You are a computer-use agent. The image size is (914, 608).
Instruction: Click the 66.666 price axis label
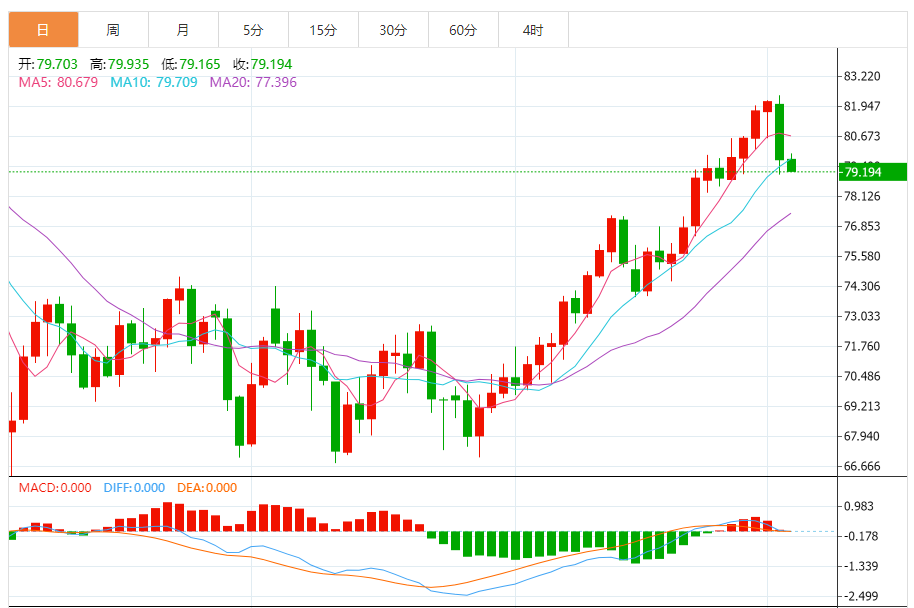click(x=862, y=466)
